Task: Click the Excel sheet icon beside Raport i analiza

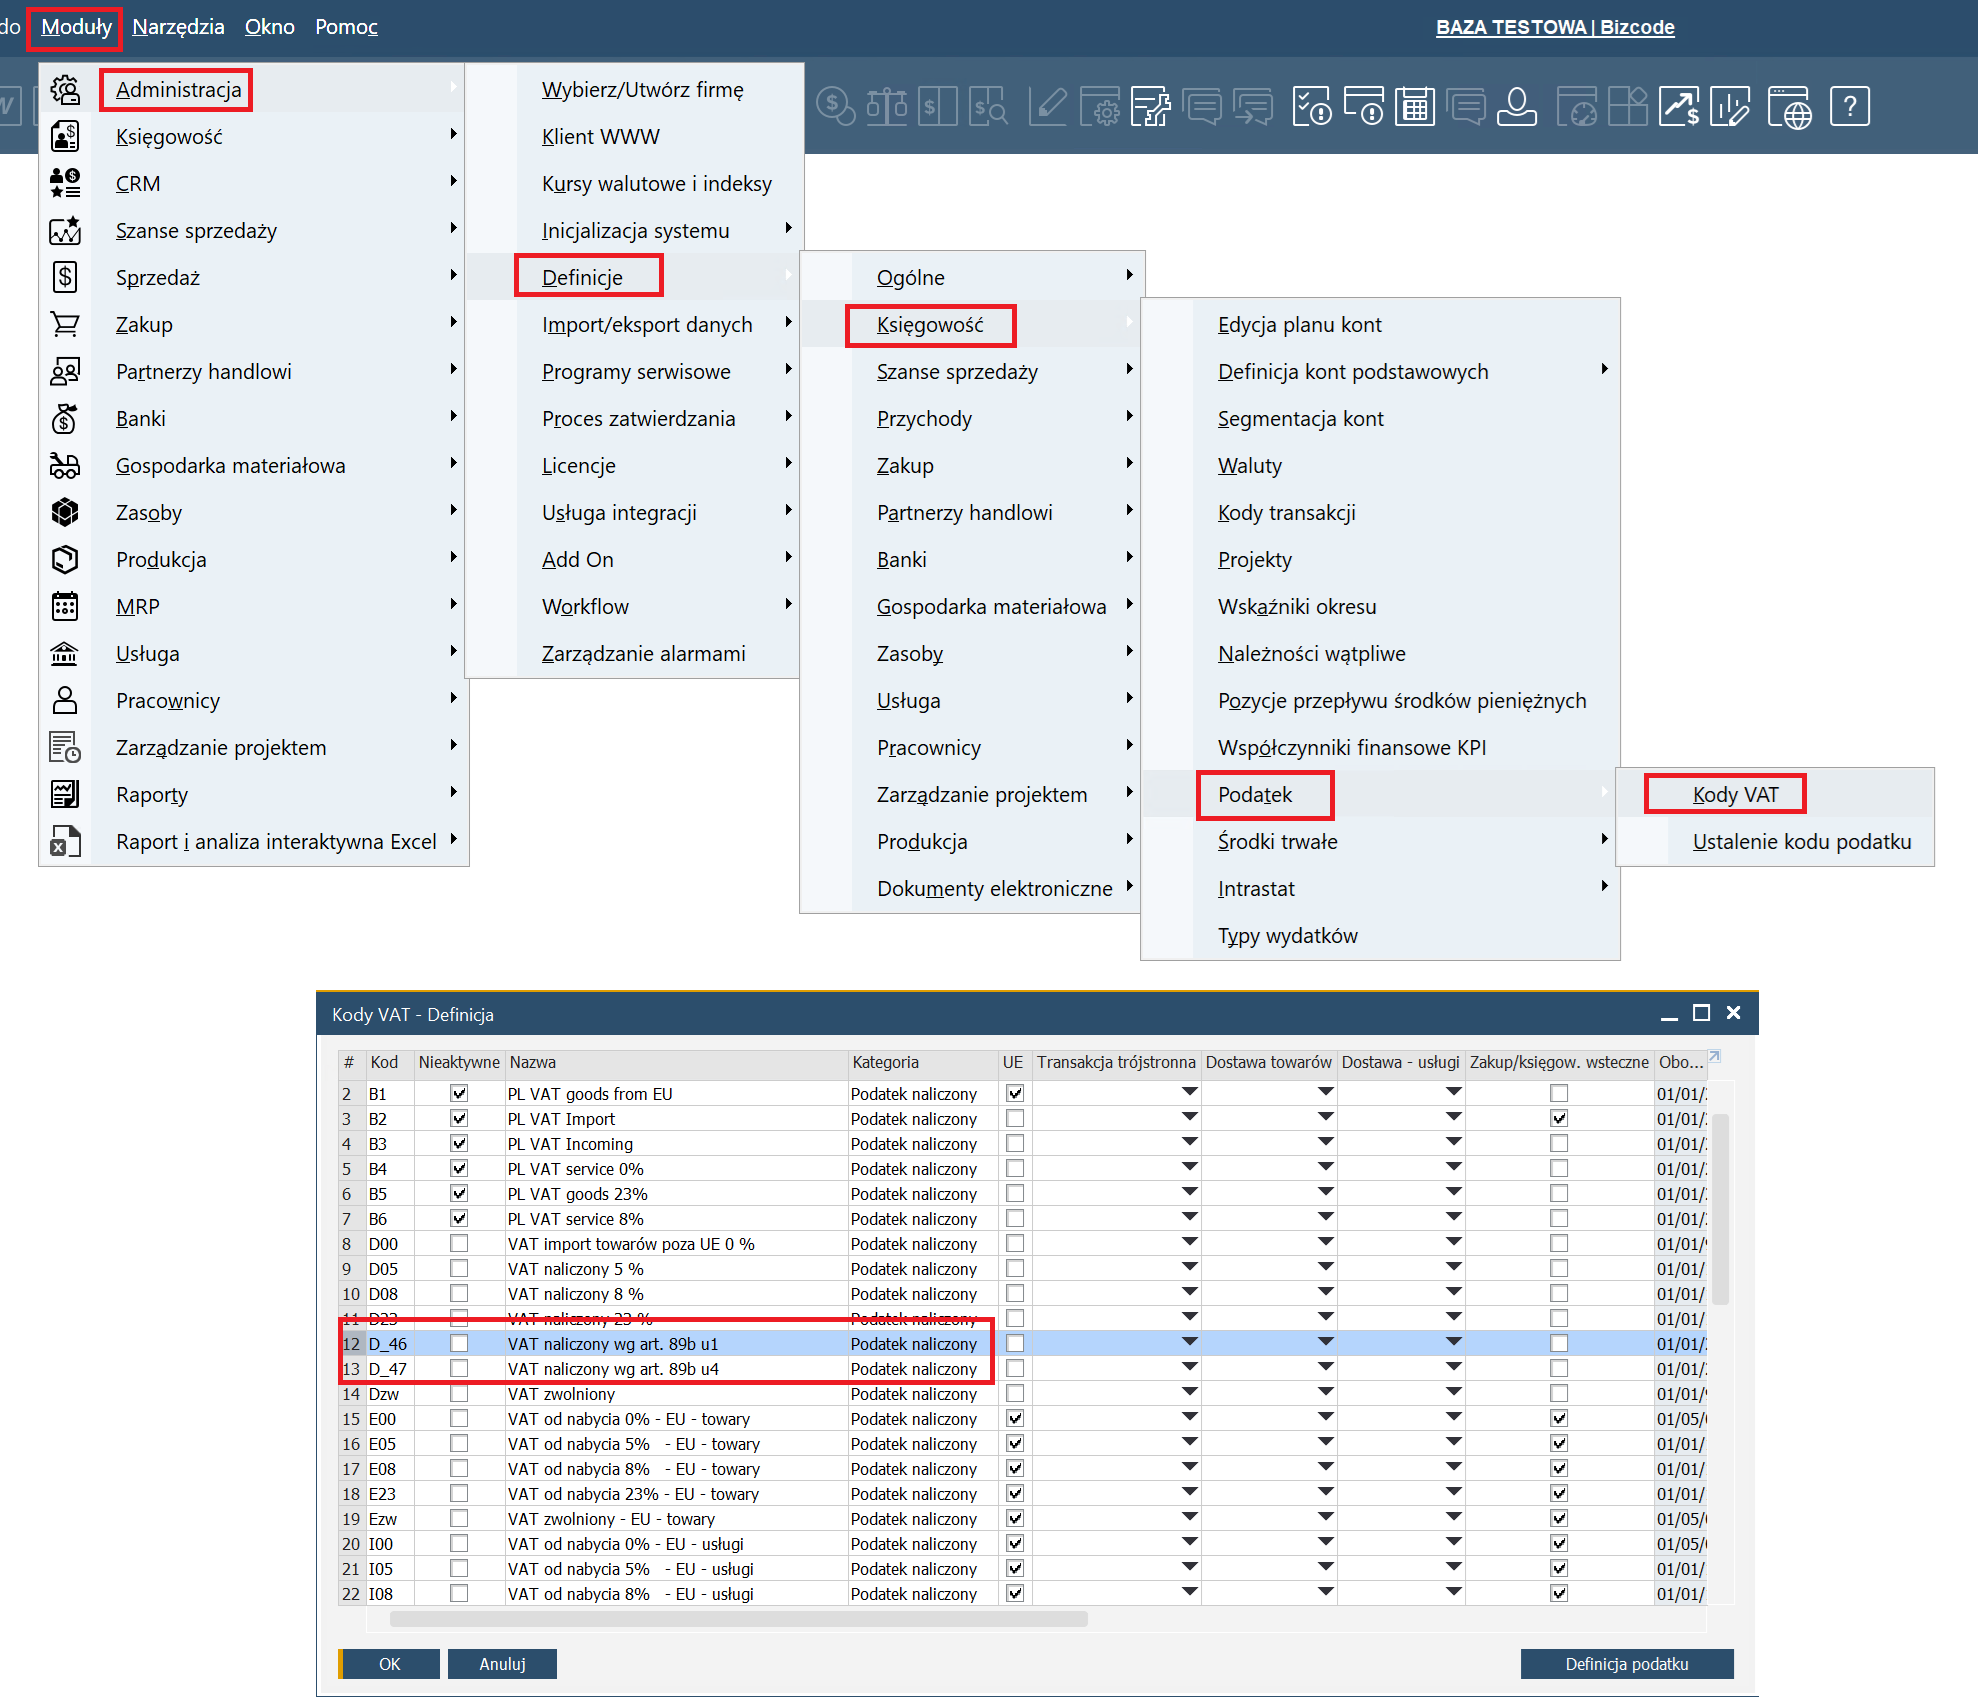Action: 65,841
